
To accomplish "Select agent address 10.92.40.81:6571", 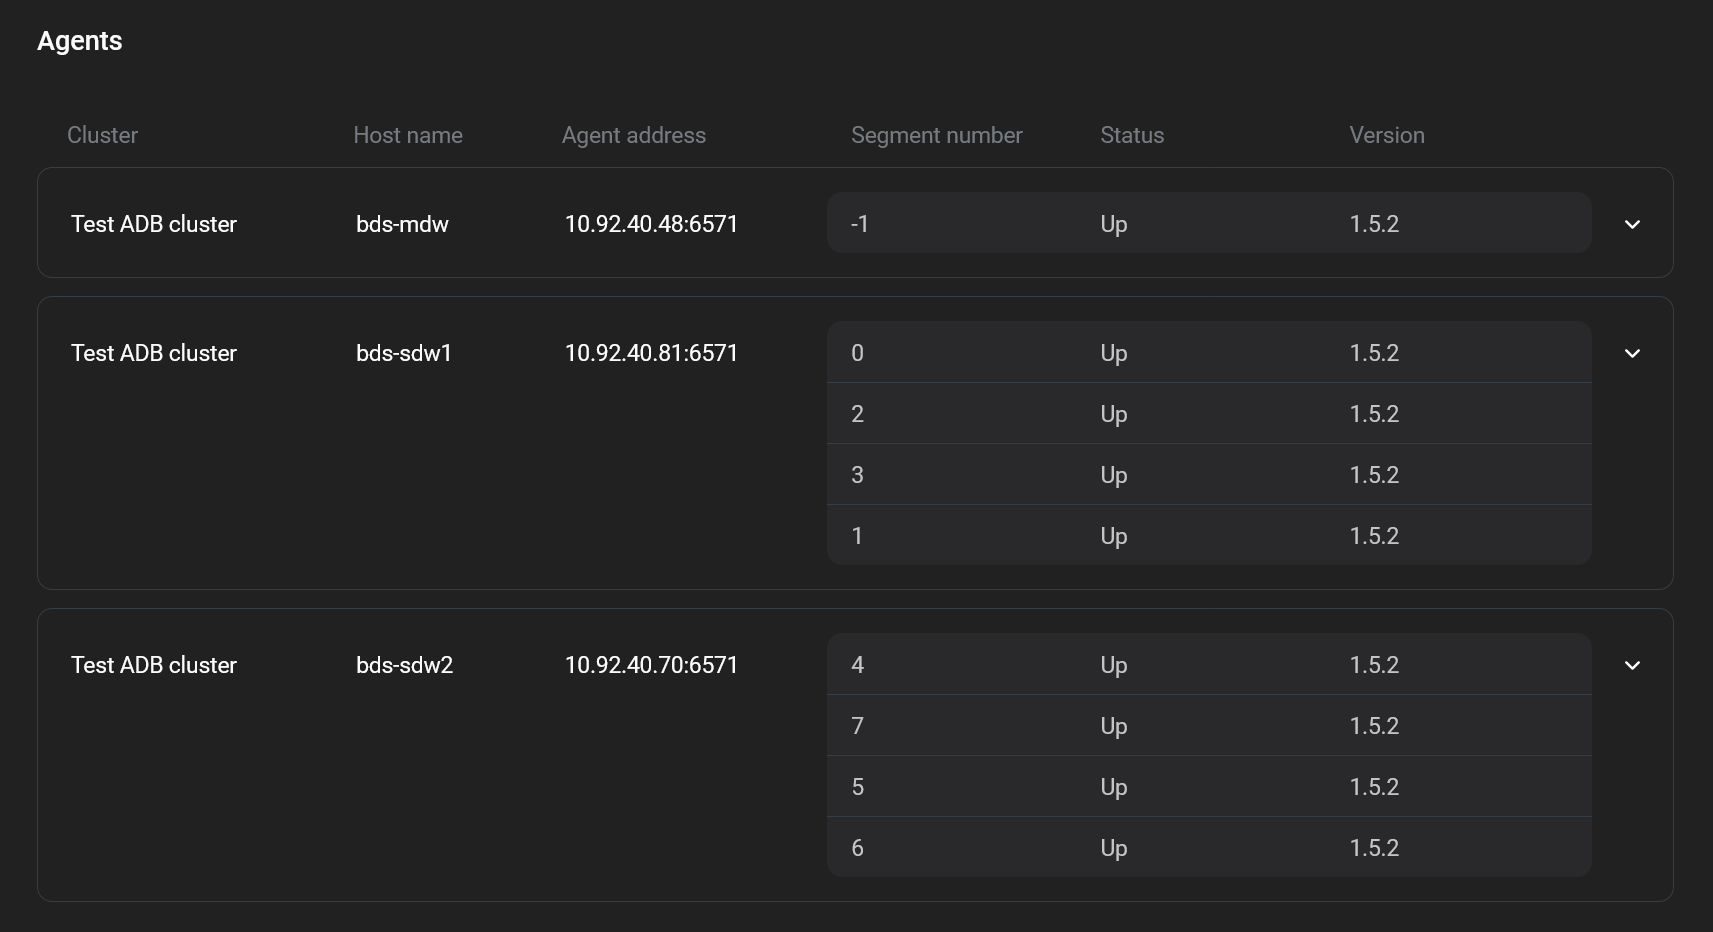I will click(x=651, y=353).
